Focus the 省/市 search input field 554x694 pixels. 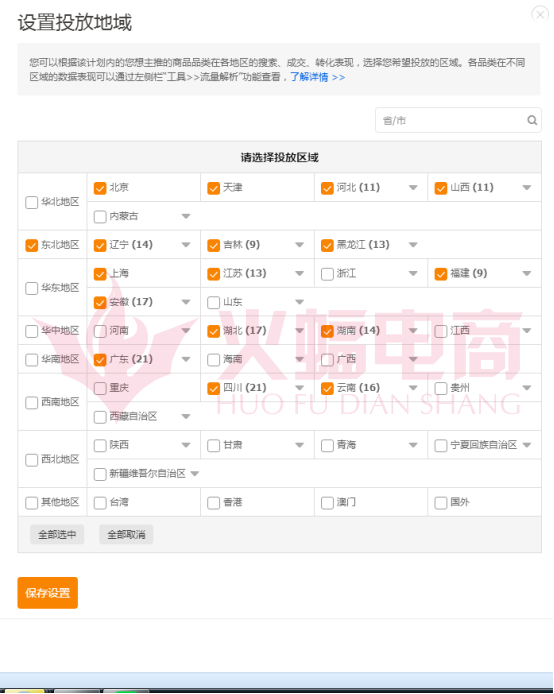[451, 120]
